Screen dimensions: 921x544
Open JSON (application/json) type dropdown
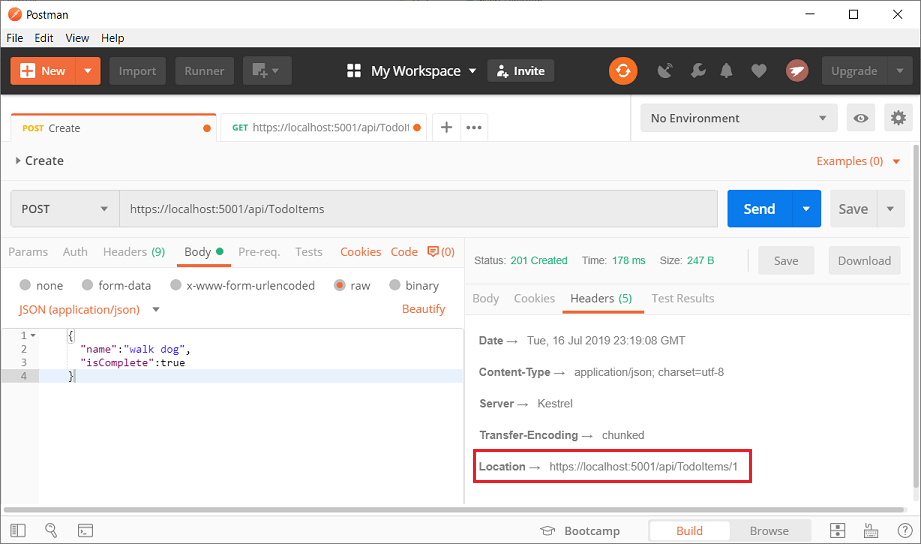click(89, 310)
